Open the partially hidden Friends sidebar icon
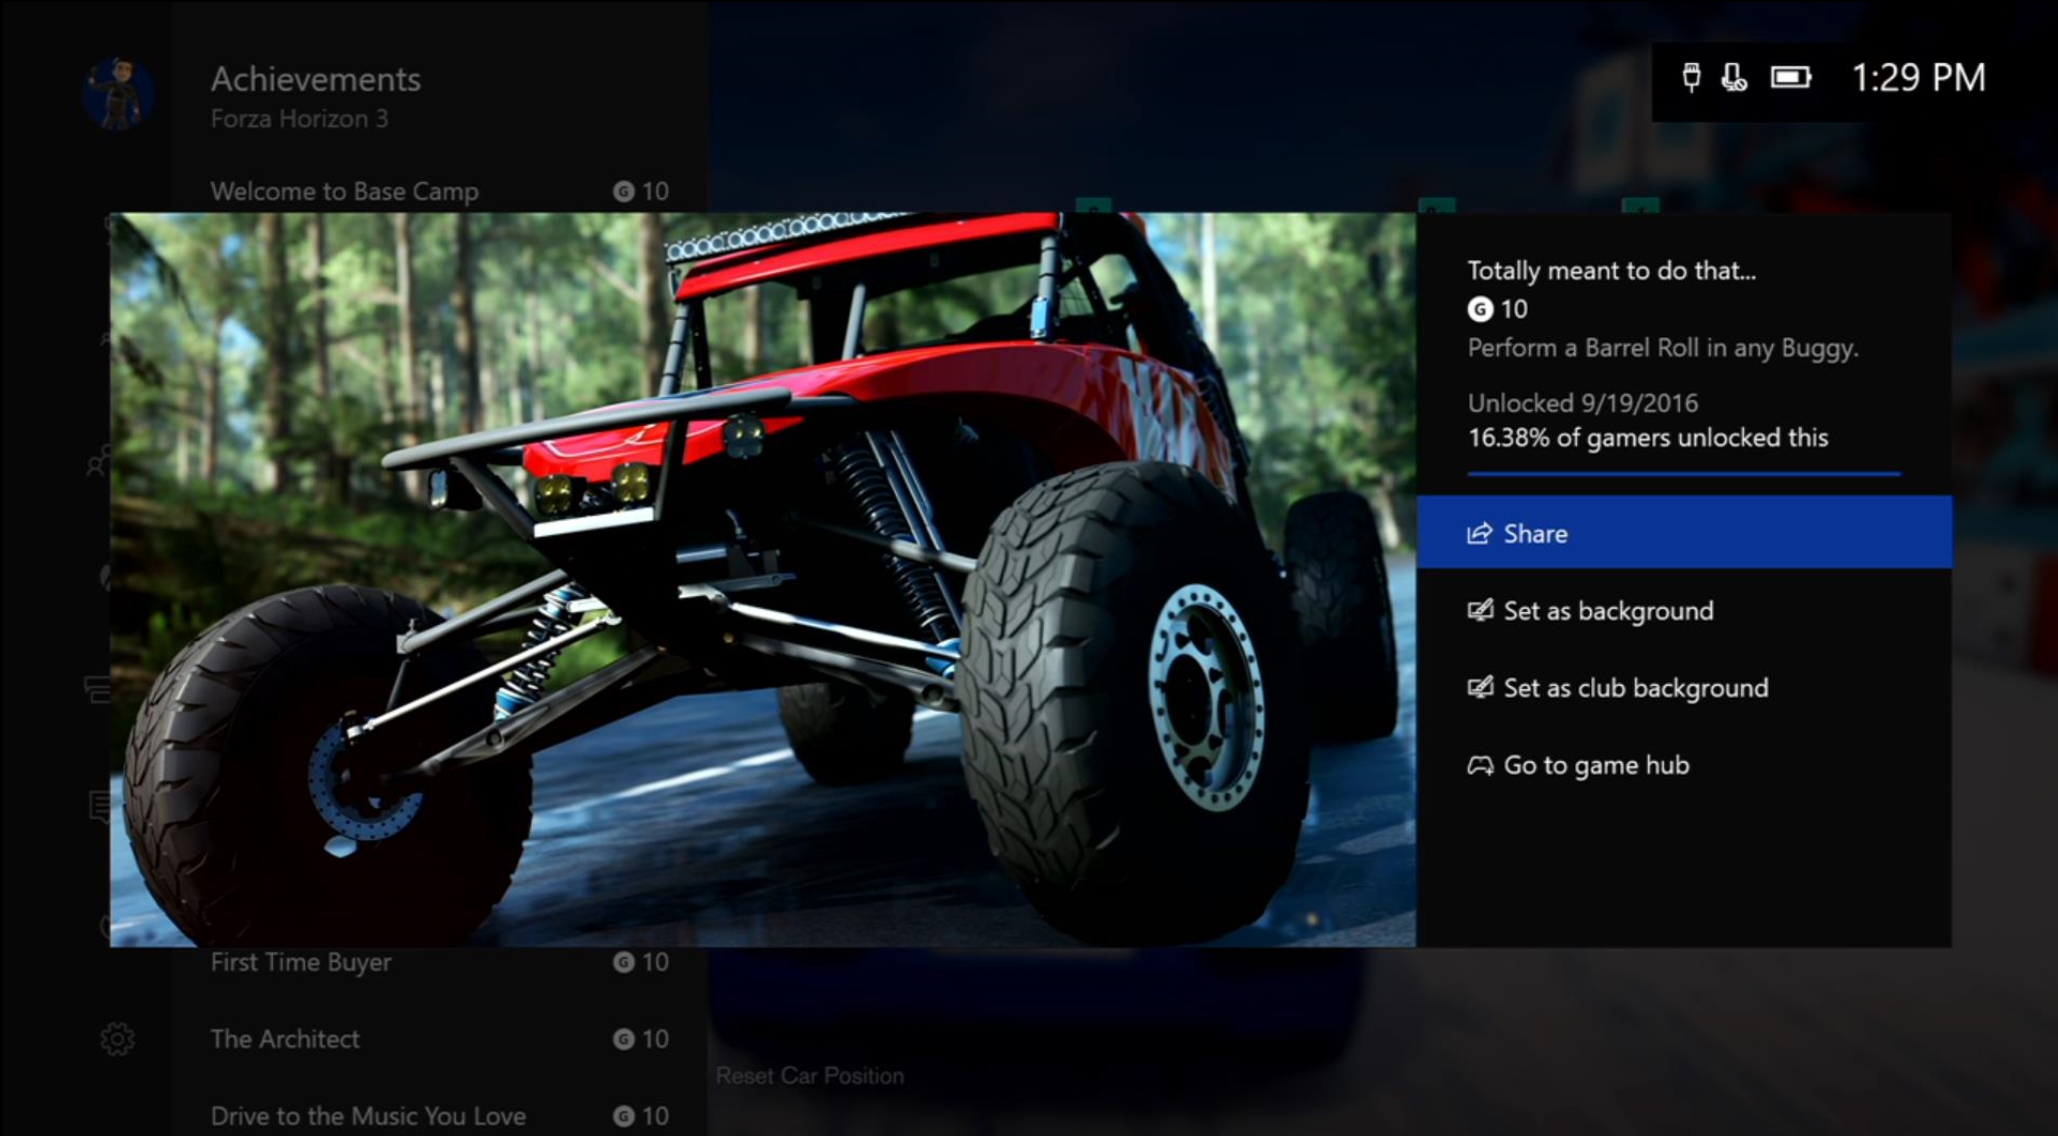2058x1136 pixels. (x=98, y=462)
